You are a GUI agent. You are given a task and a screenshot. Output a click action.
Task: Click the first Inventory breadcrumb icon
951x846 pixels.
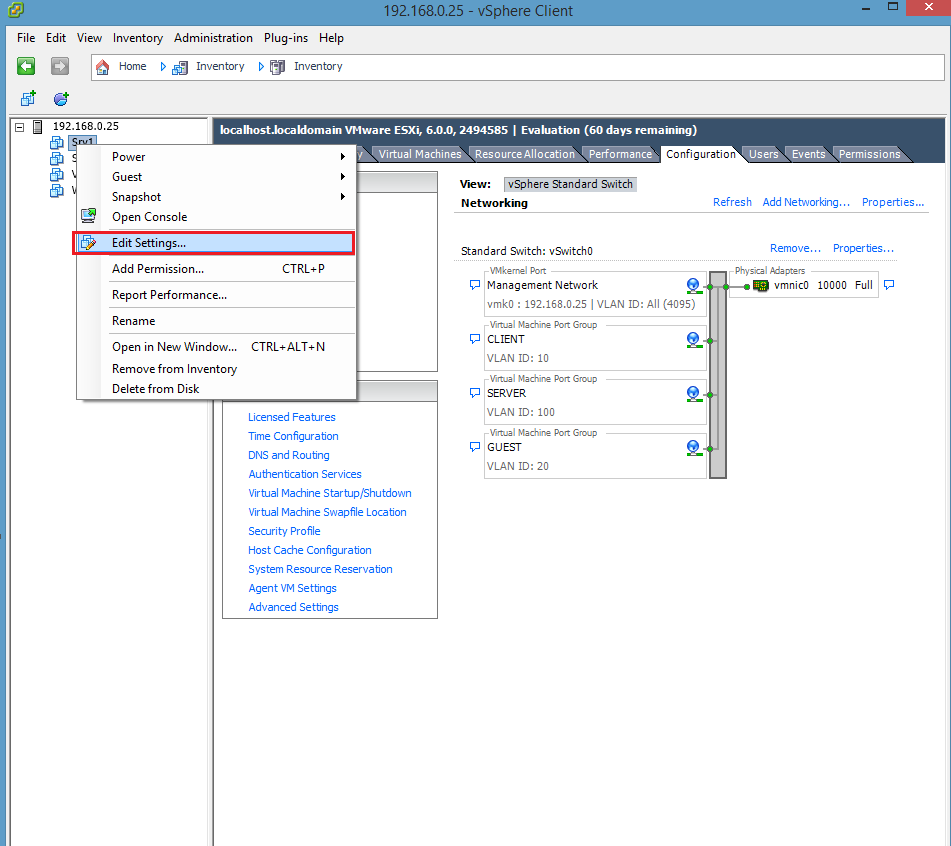click(180, 67)
